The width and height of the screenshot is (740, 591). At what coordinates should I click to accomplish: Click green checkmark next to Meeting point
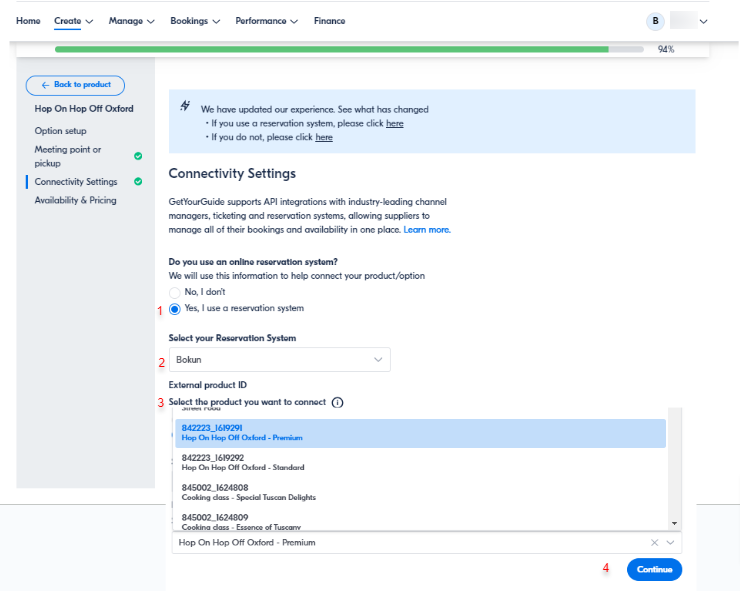click(x=138, y=156)
